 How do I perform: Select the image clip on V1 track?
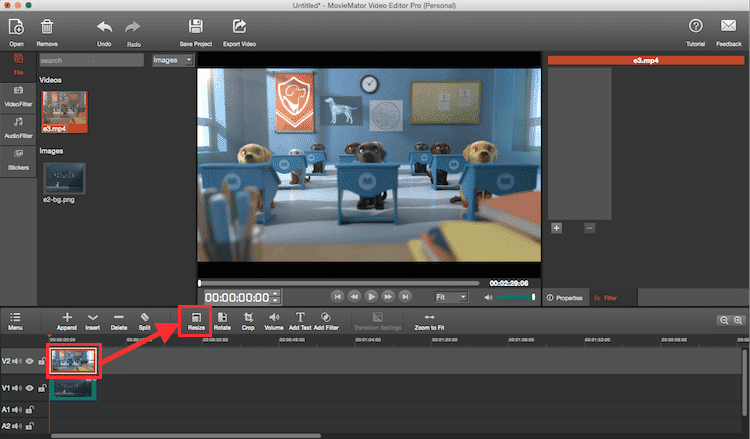coord(73,388)
